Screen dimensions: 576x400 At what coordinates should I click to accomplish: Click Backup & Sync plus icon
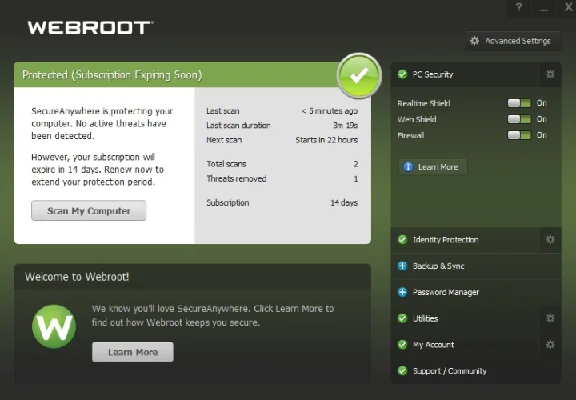pos(402,266)
